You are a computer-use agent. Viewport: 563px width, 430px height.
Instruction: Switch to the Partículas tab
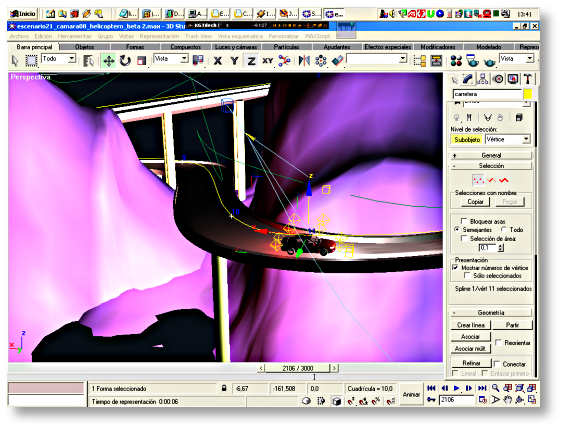(286, 47)
